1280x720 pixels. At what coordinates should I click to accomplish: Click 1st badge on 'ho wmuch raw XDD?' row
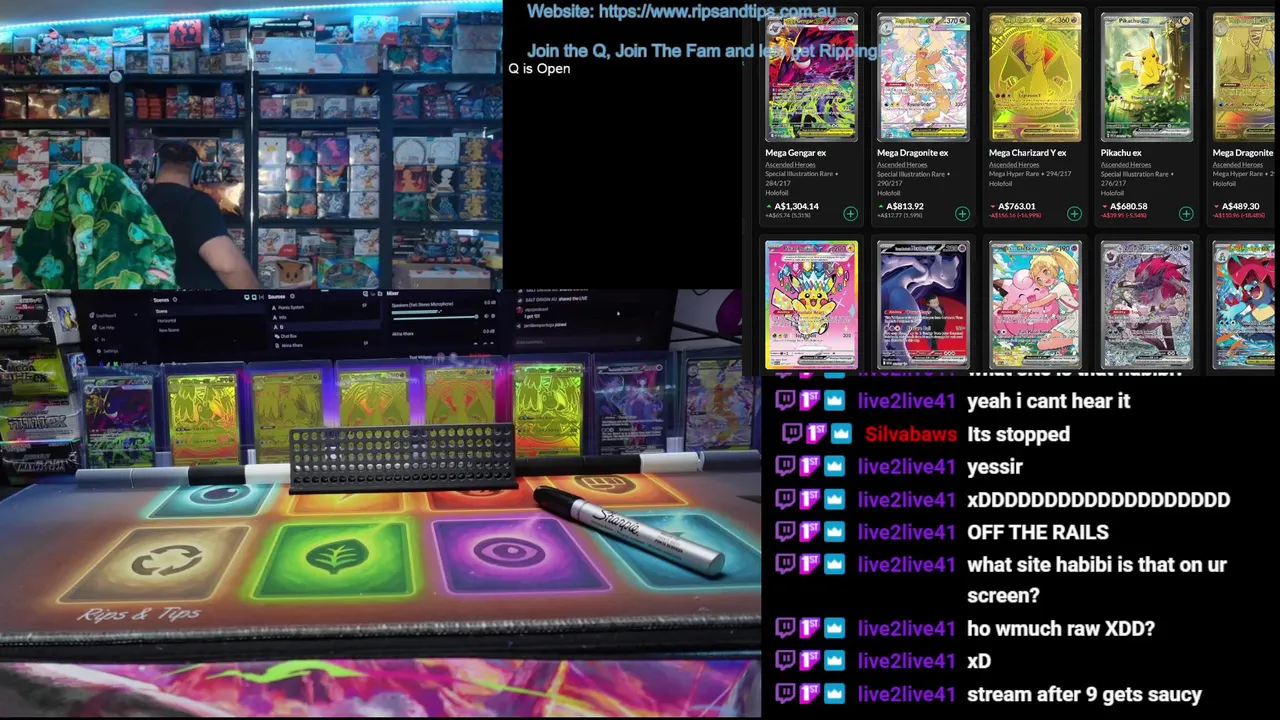pos(809,628)
